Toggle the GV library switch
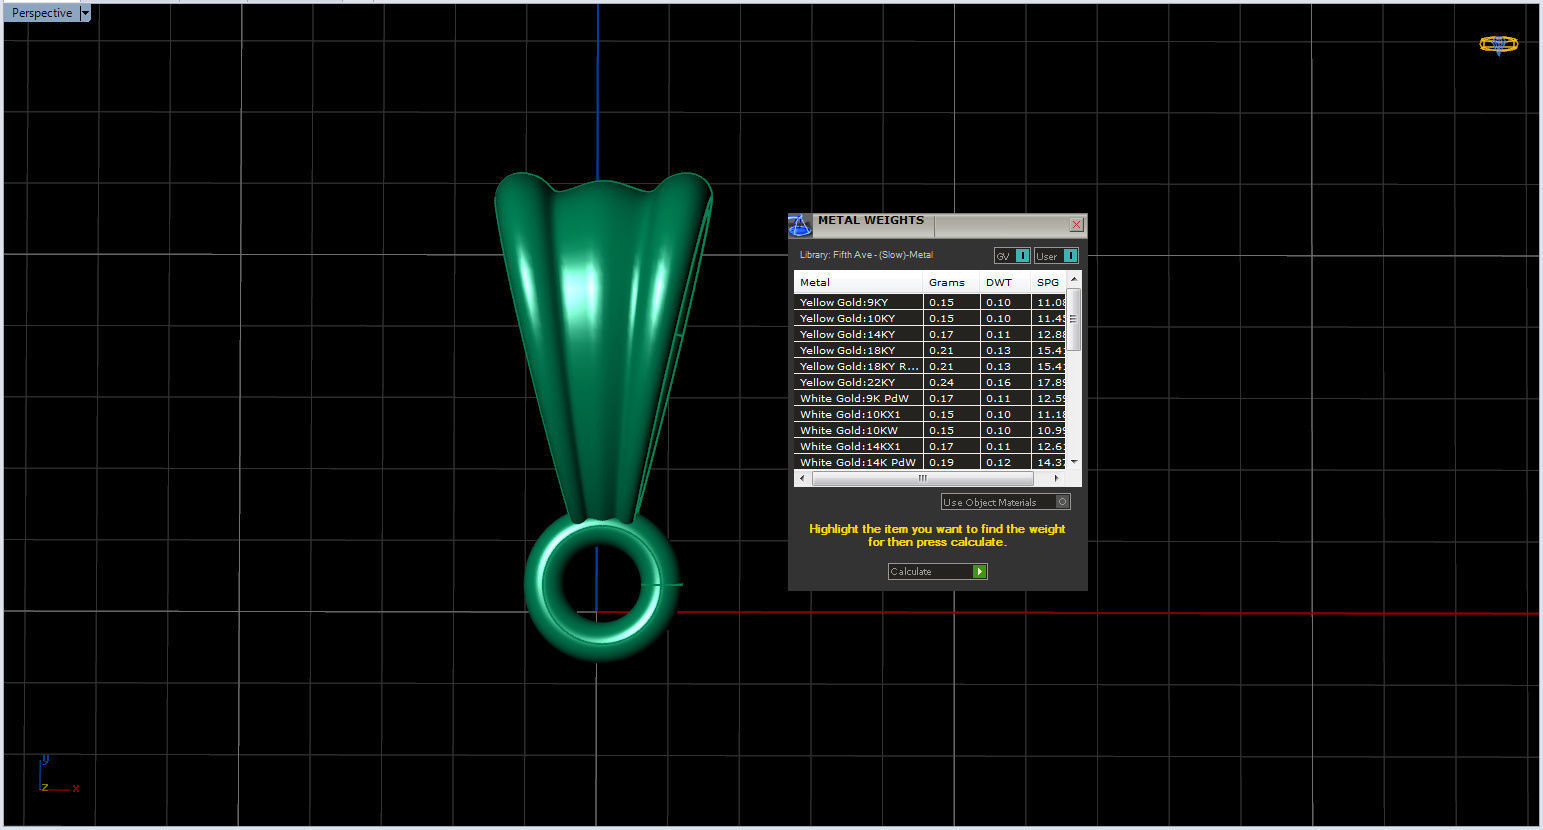This screenshot has height=830, width=1543. [x=1012, y=256]
